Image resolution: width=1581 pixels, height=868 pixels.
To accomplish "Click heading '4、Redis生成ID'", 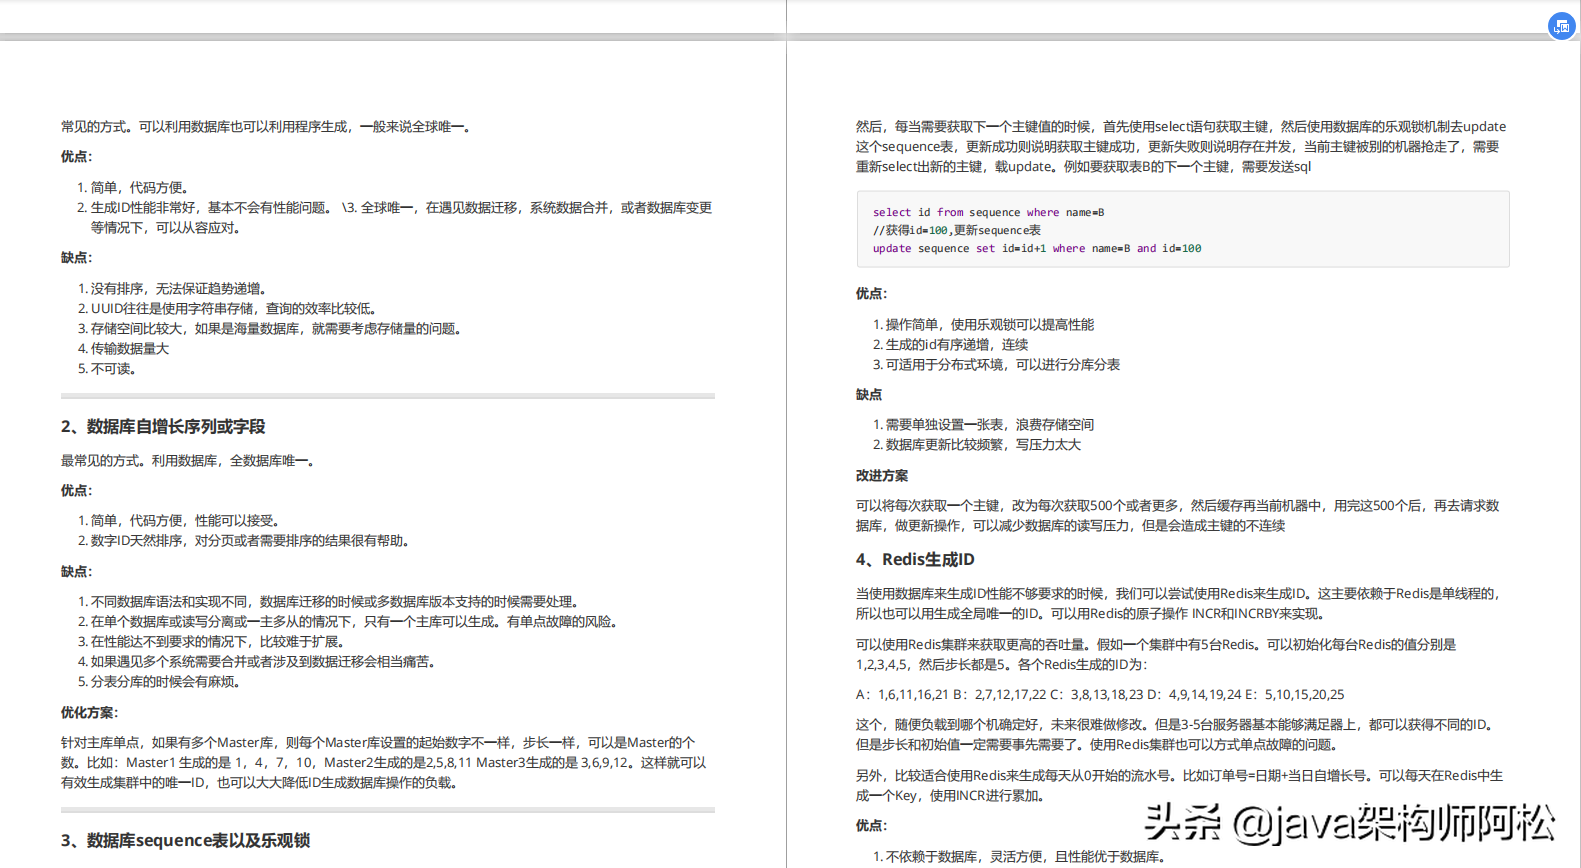I will point(915,560).
